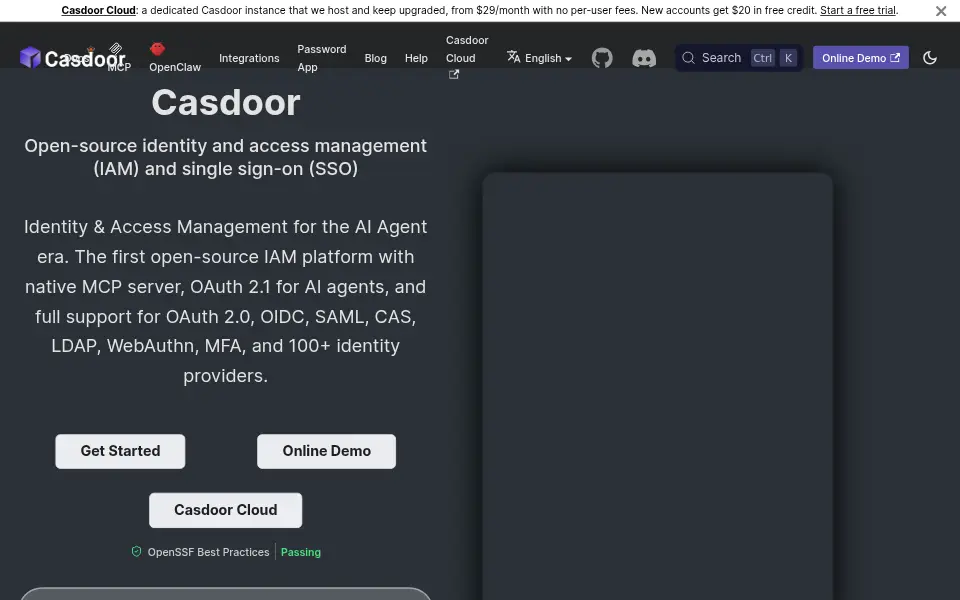Open the Discord server icon
960x600 pixels.
(x=644, y=58)
